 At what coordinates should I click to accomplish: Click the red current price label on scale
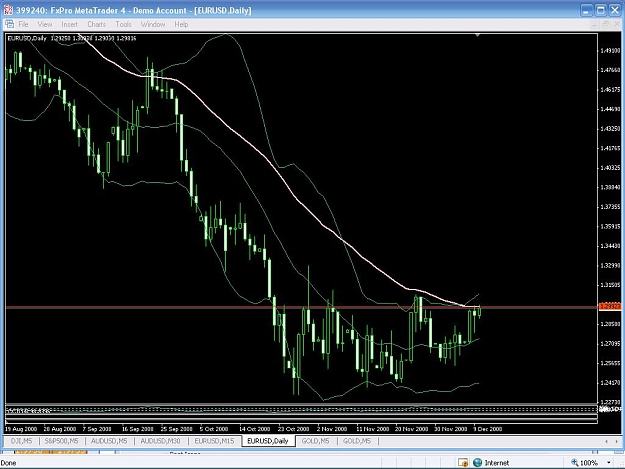click(x=610, y=306)
